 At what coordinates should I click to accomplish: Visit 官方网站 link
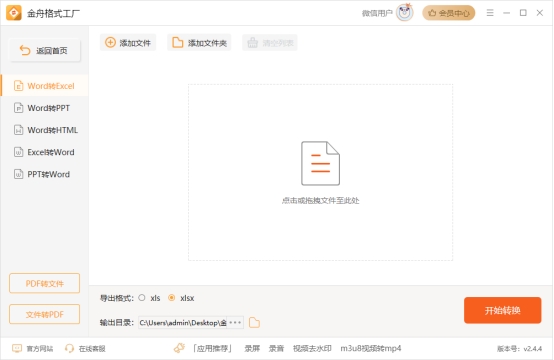pos(33,349)
